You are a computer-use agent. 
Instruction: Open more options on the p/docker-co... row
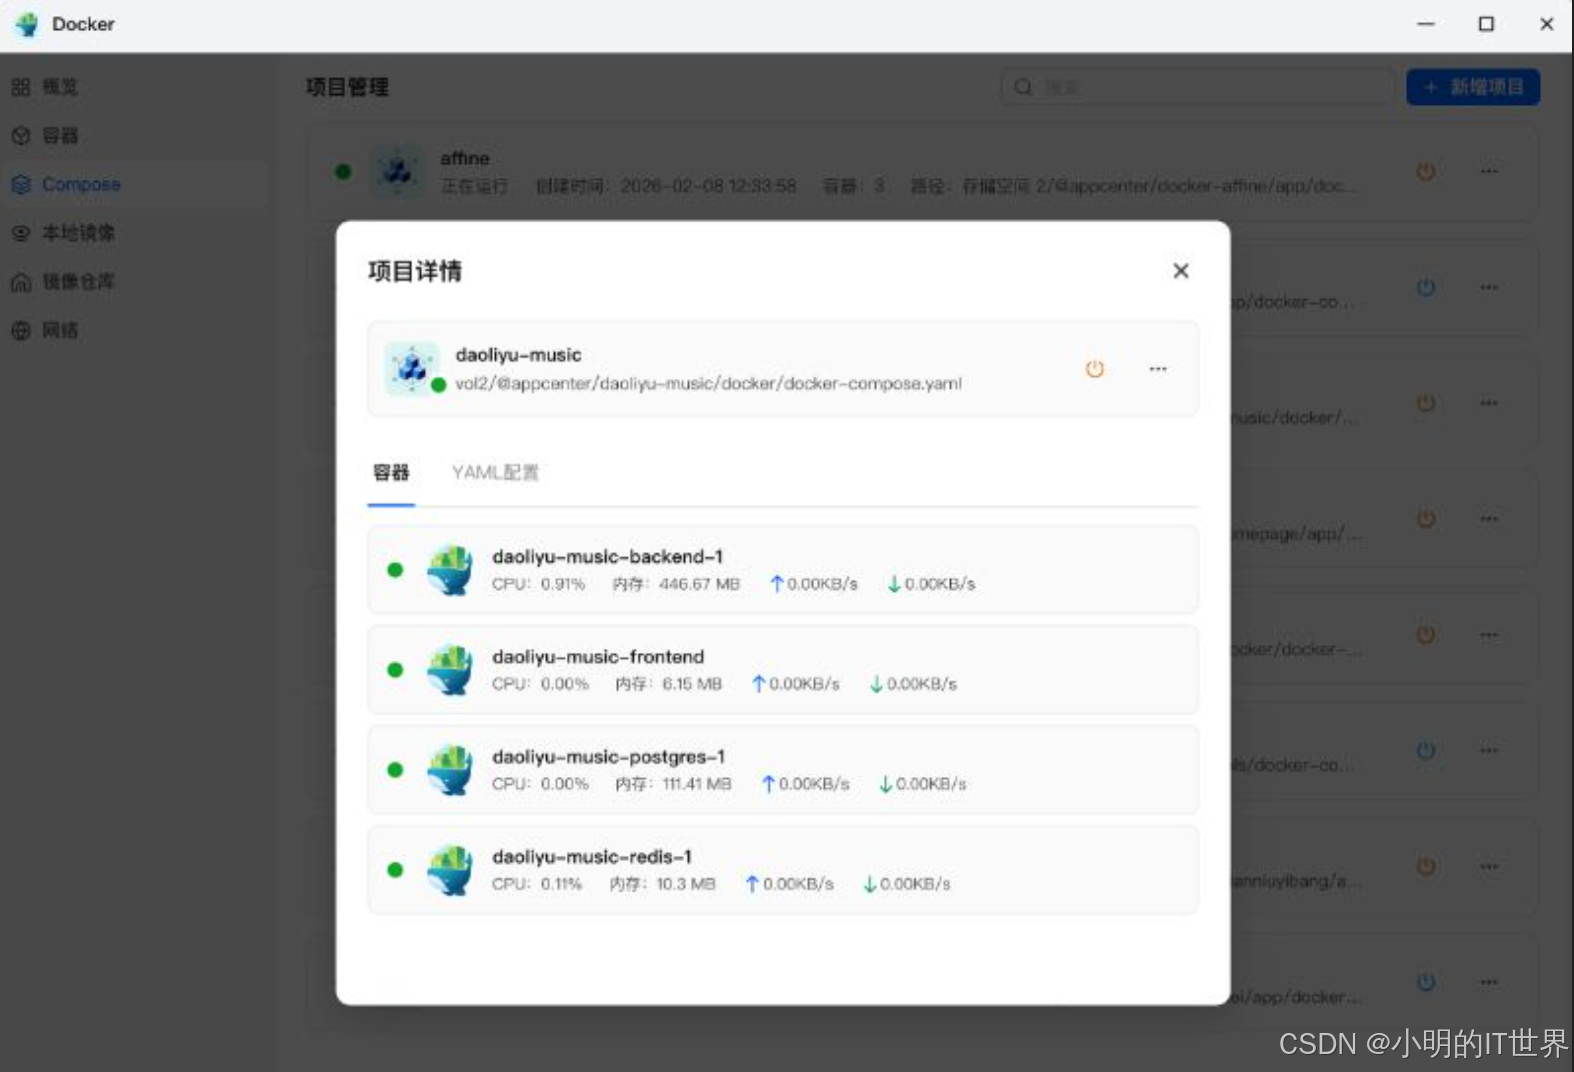point(1489,287)
